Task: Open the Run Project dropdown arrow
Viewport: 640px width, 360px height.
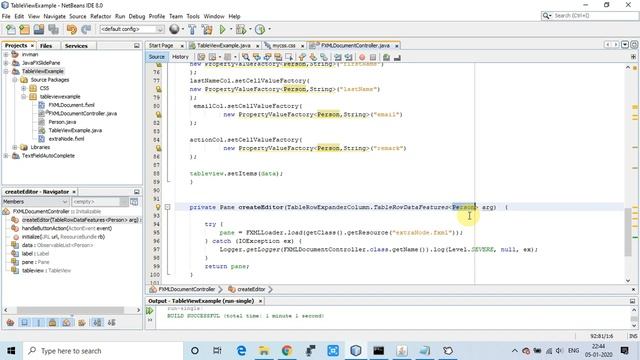Action: point(231,29)
